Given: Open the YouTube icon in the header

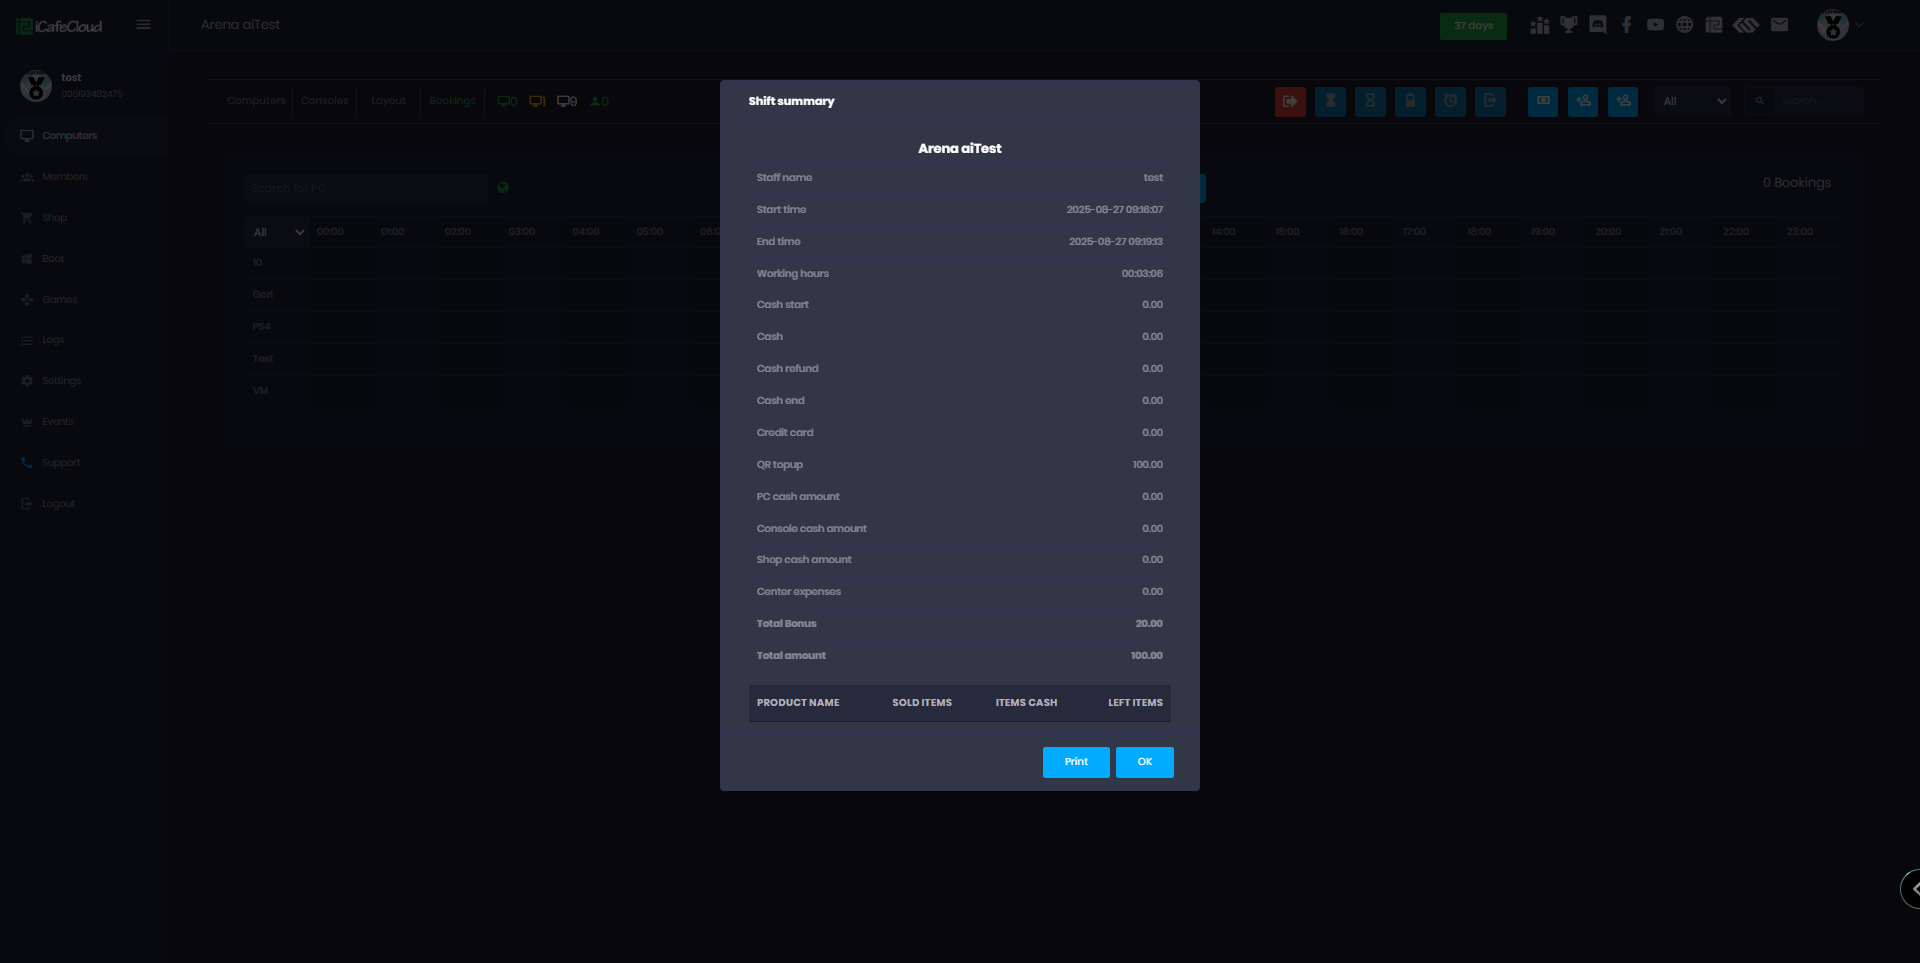Looking at the screenshot, I should (x=1656, y=25).
